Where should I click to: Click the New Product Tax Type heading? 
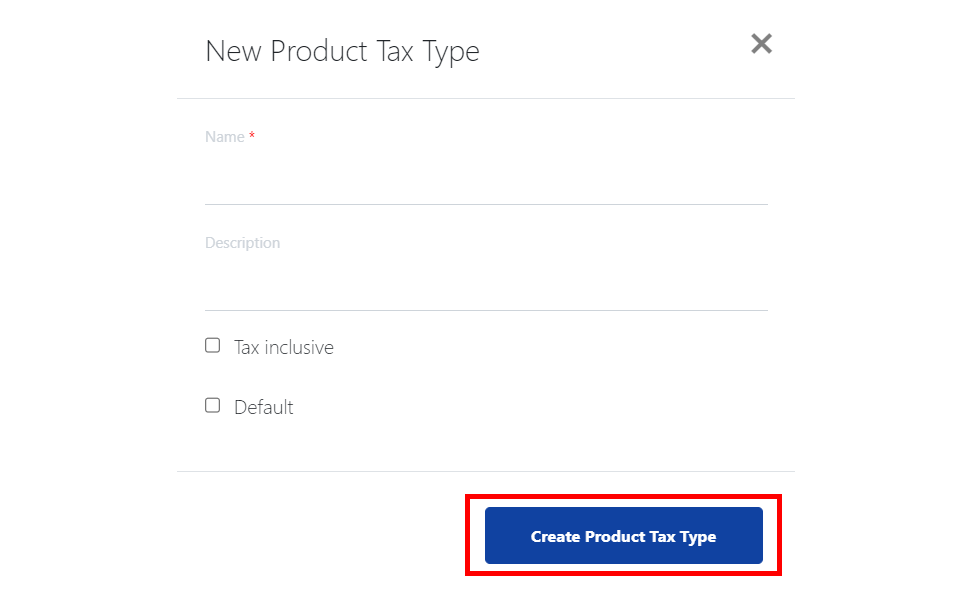342,51
